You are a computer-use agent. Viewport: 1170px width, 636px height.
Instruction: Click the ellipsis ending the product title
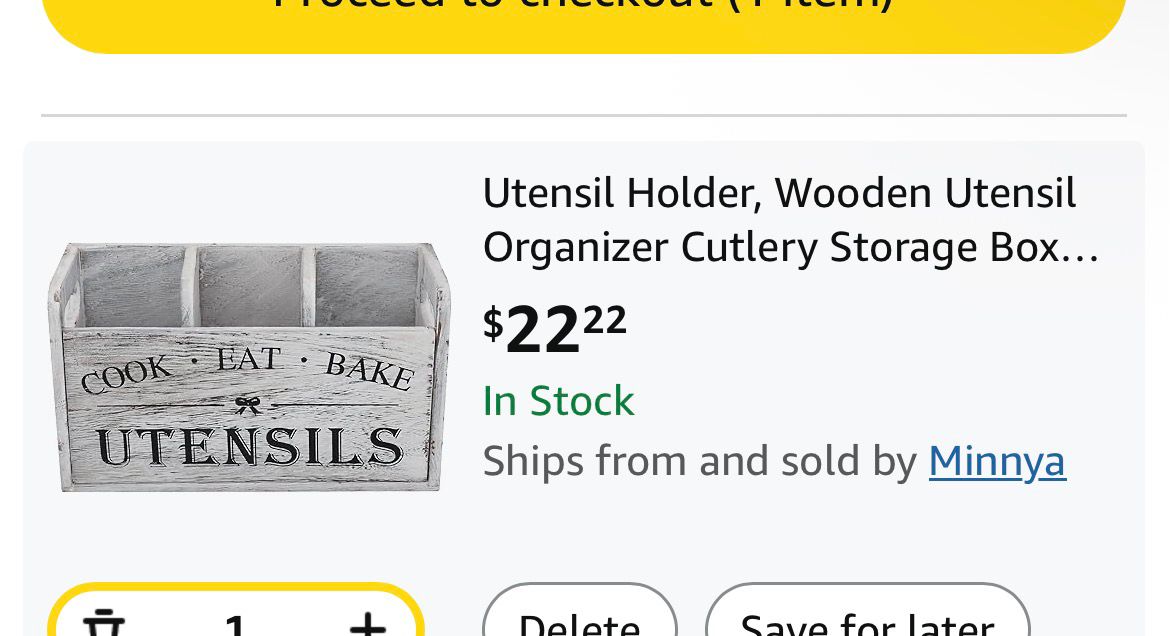tap(1082, 249)
